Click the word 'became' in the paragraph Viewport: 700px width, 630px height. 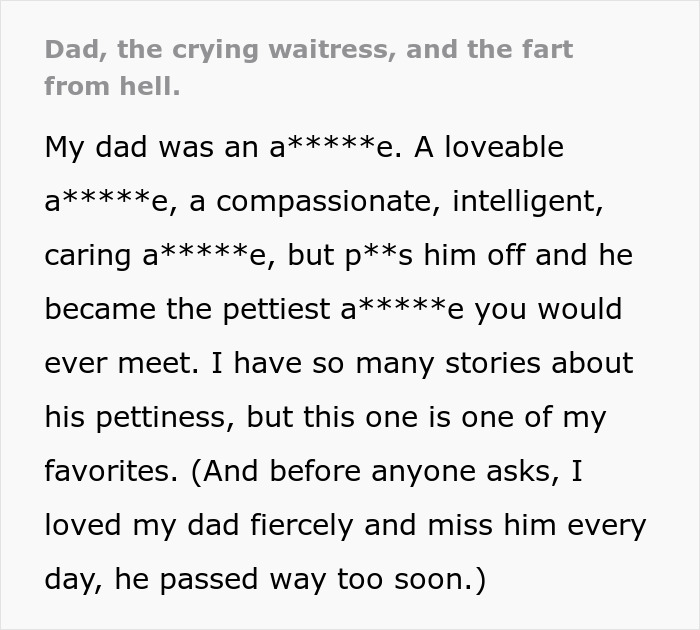point(100,309)
